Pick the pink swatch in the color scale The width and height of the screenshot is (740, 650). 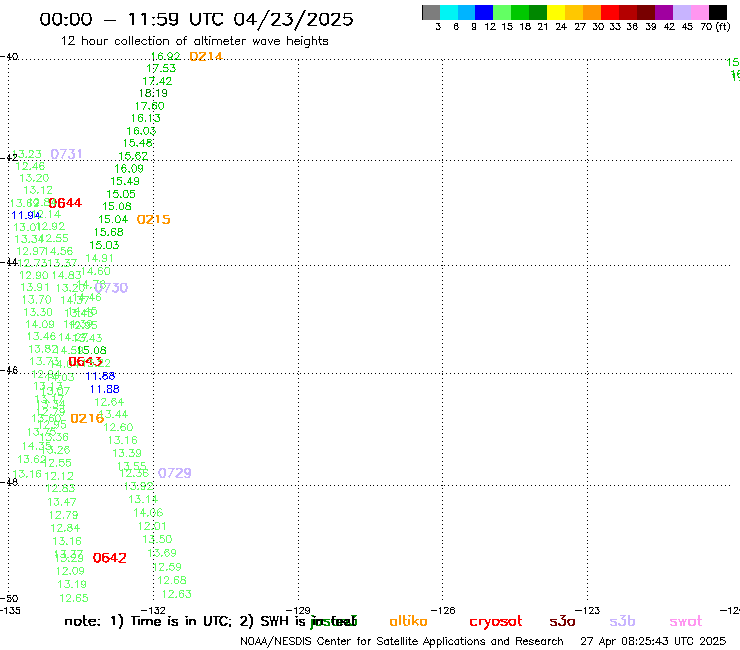click(699, 12)
